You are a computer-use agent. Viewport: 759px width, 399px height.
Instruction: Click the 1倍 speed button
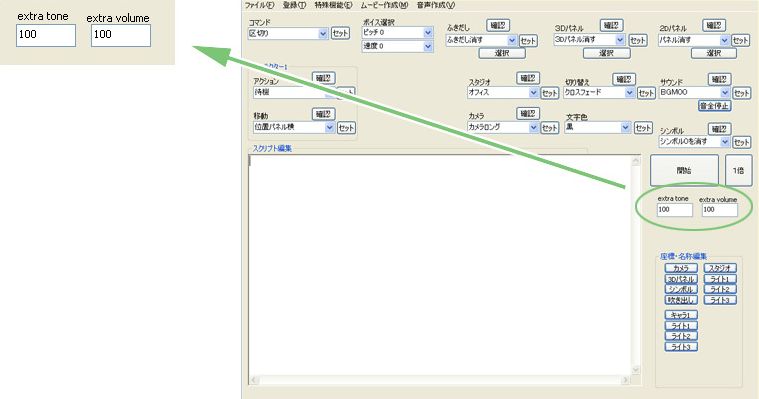click(739, 170)
